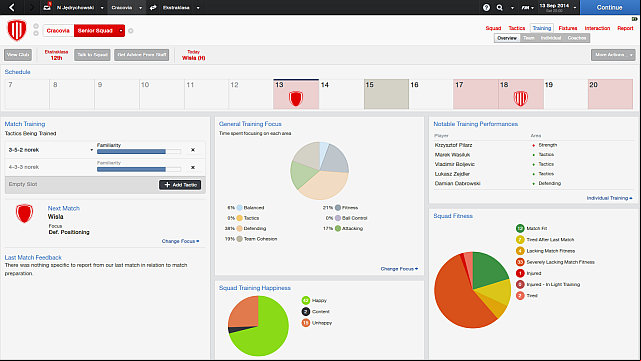Click the Injured count badge
This screenshot has width=641, height=361.
(520, 273)
